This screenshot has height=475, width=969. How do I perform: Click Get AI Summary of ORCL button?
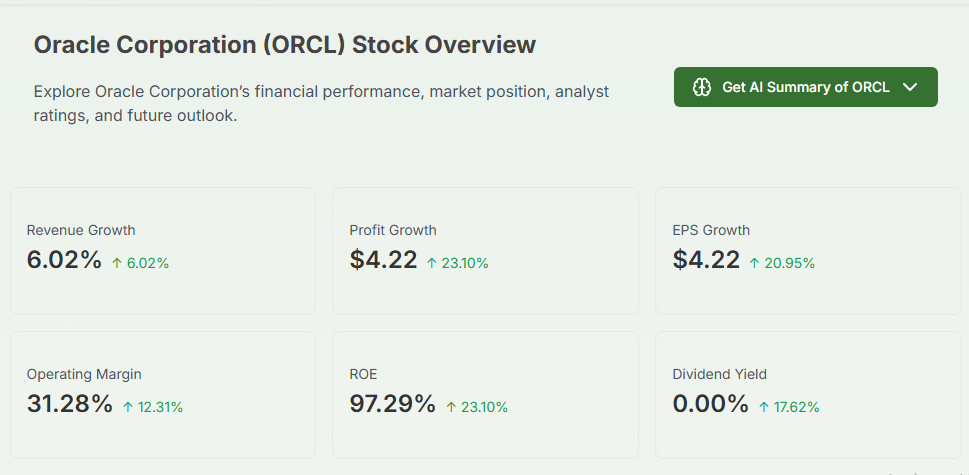(x=805, y=87)
